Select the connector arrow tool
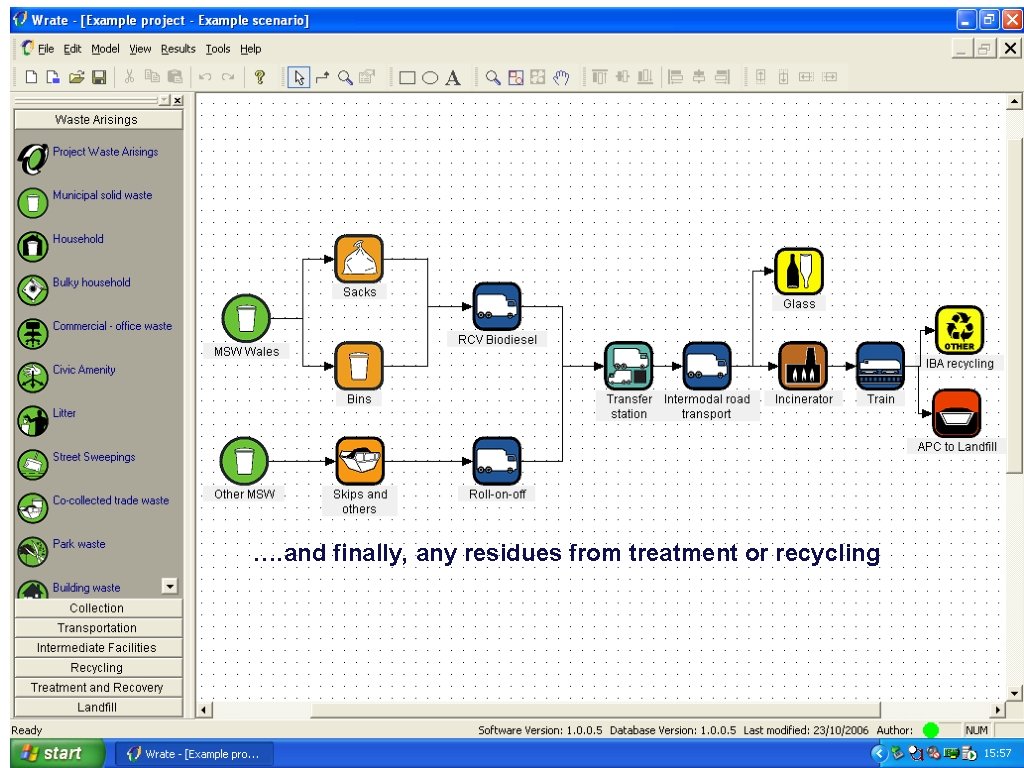Viewport: 1024px width, 768px height. [x=320, y=76]
